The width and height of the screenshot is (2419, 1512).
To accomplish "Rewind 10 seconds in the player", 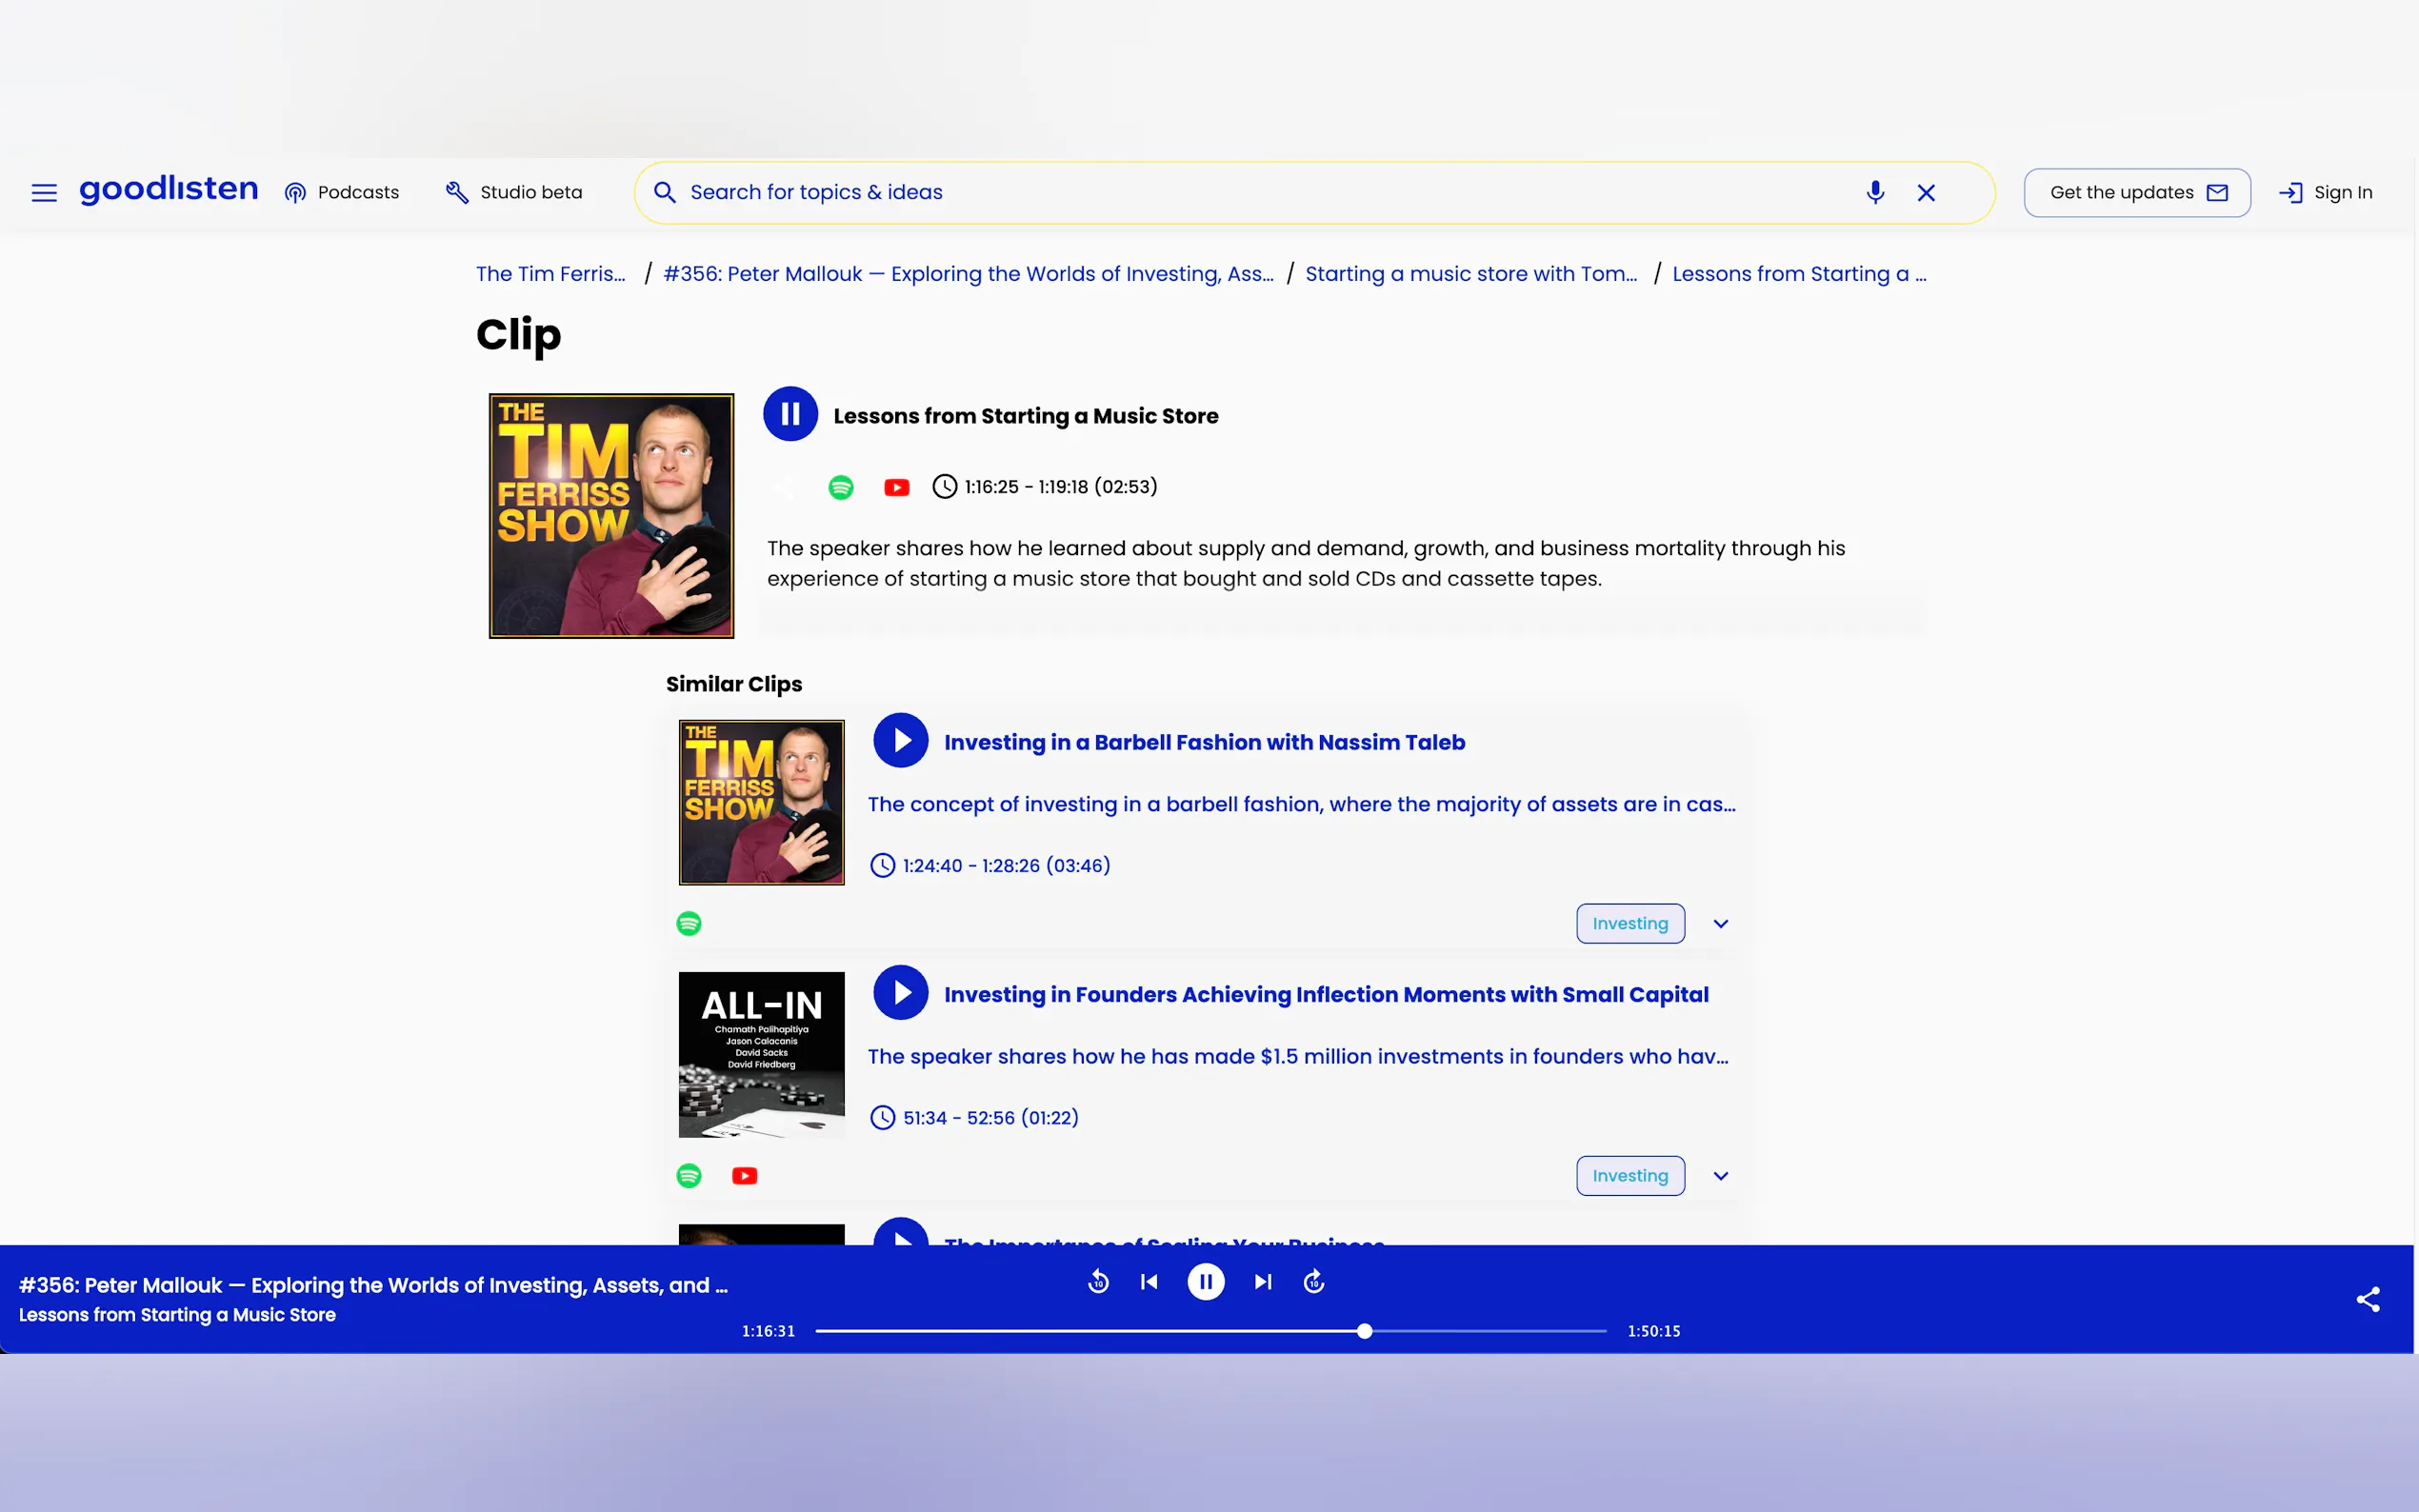I will [x=1098, y=1281].
